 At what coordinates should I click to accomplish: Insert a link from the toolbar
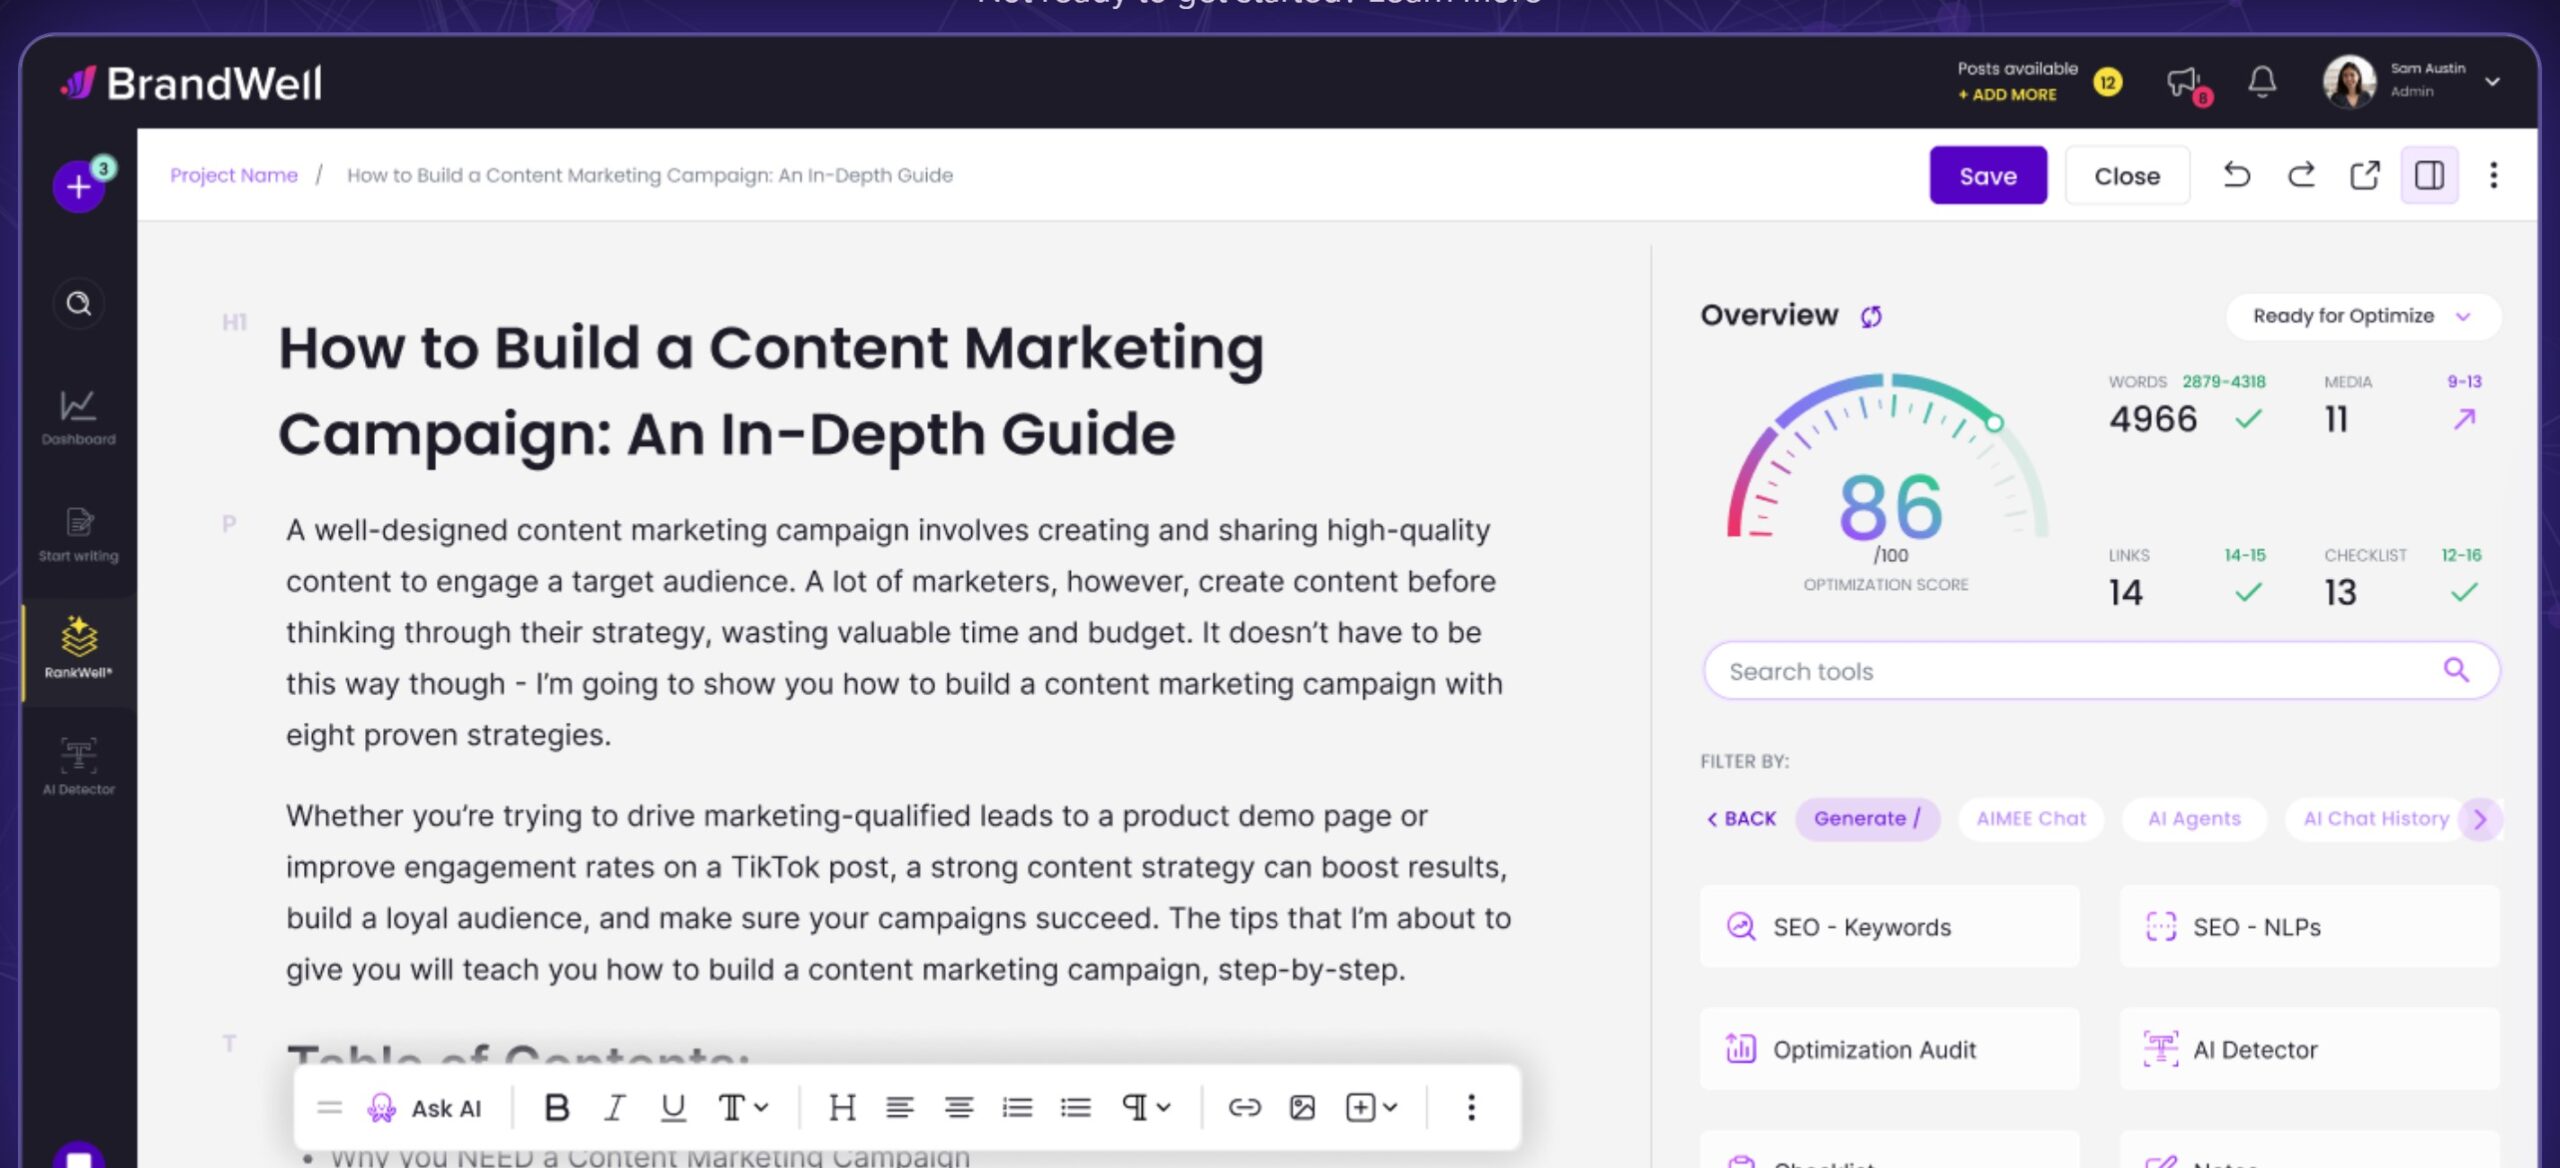(1244, 1107)
